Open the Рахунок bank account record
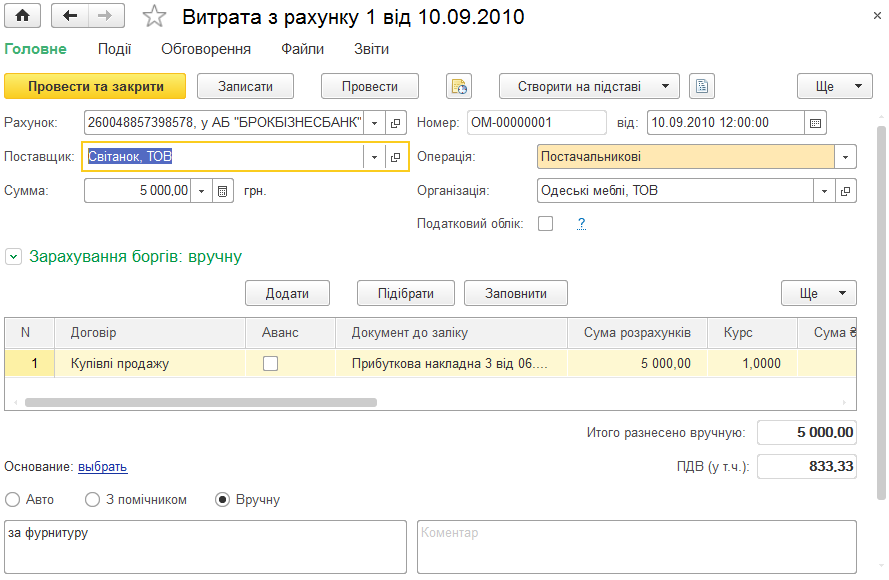Image resolution: width=889 pixels, height=580 pixels. (396, 122)
